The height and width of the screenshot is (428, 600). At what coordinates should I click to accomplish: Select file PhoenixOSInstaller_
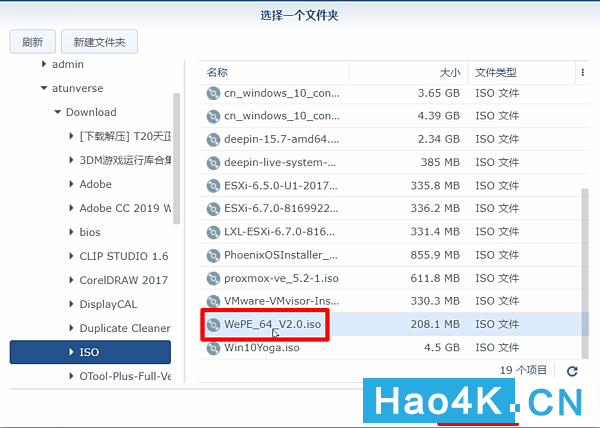281,255
